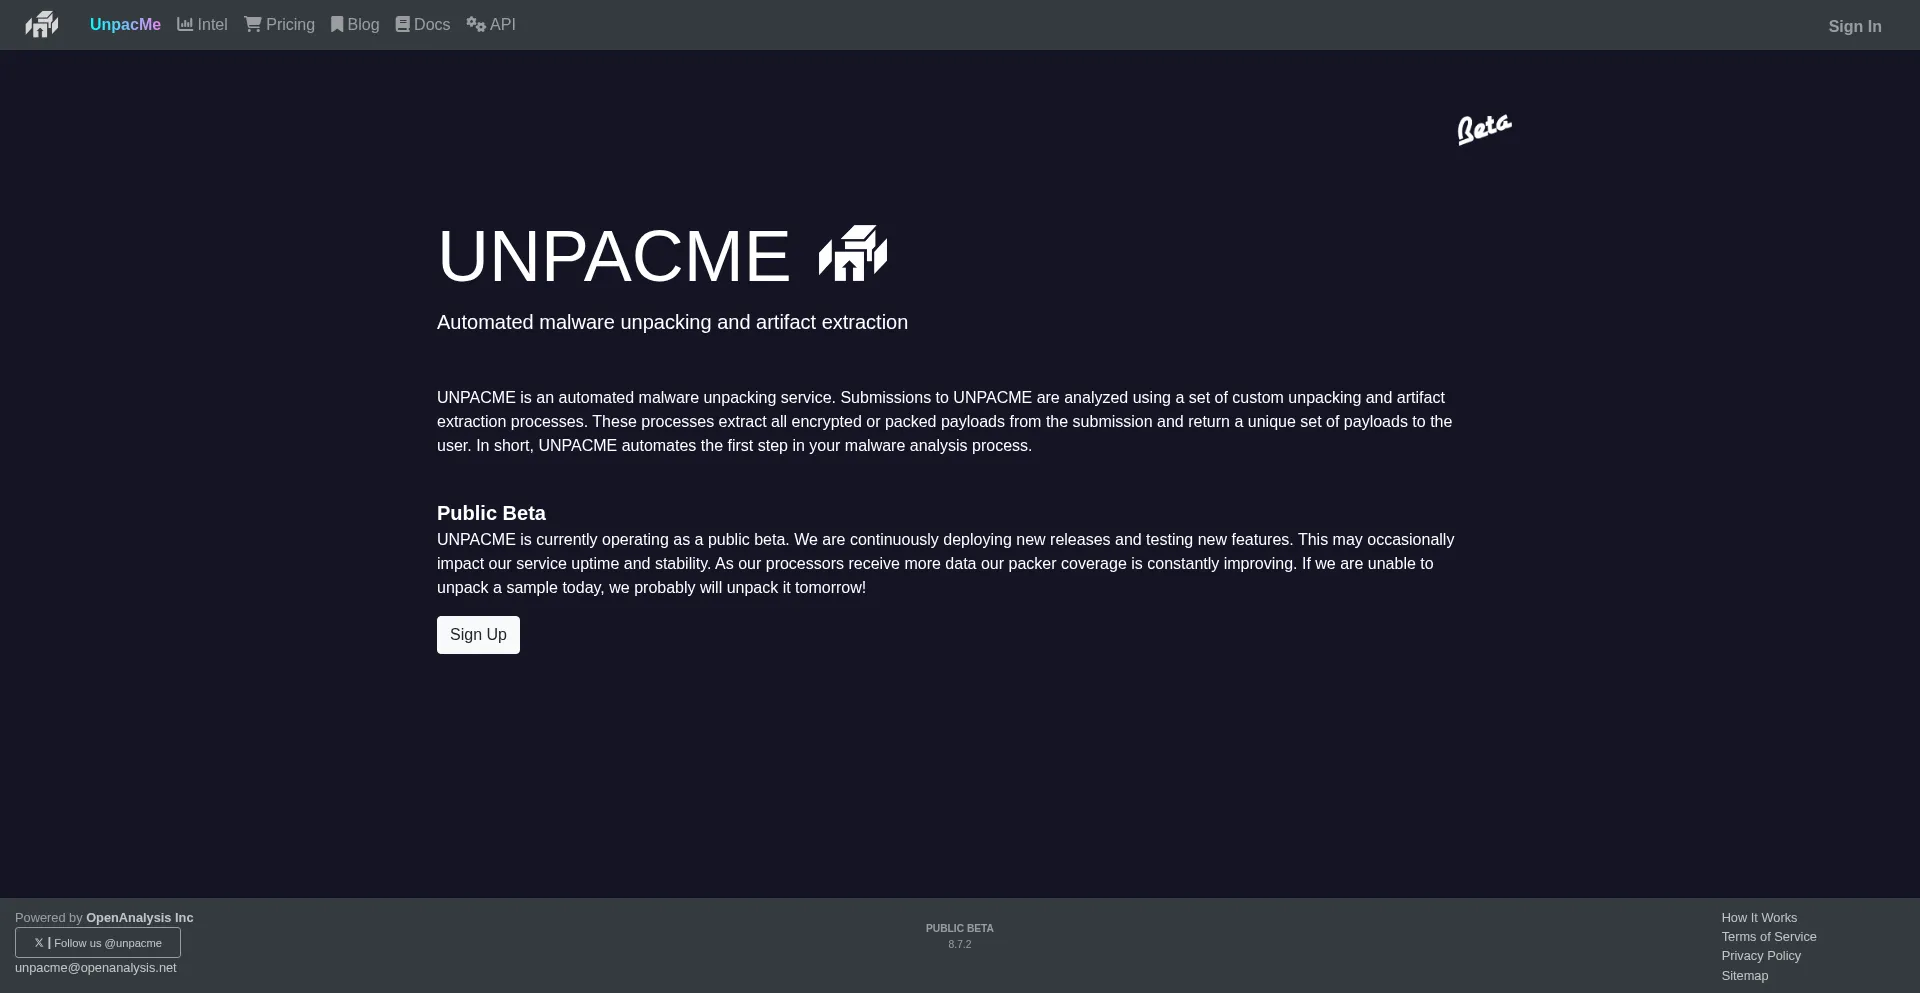View the Terms of Service
Screen dimensions: 1920x993
click(x=1768, y=937)
